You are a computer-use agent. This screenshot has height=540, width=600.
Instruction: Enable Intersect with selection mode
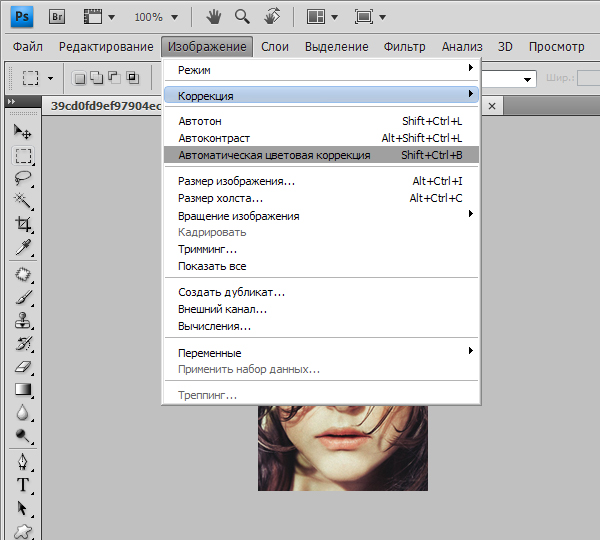(132, 78)
